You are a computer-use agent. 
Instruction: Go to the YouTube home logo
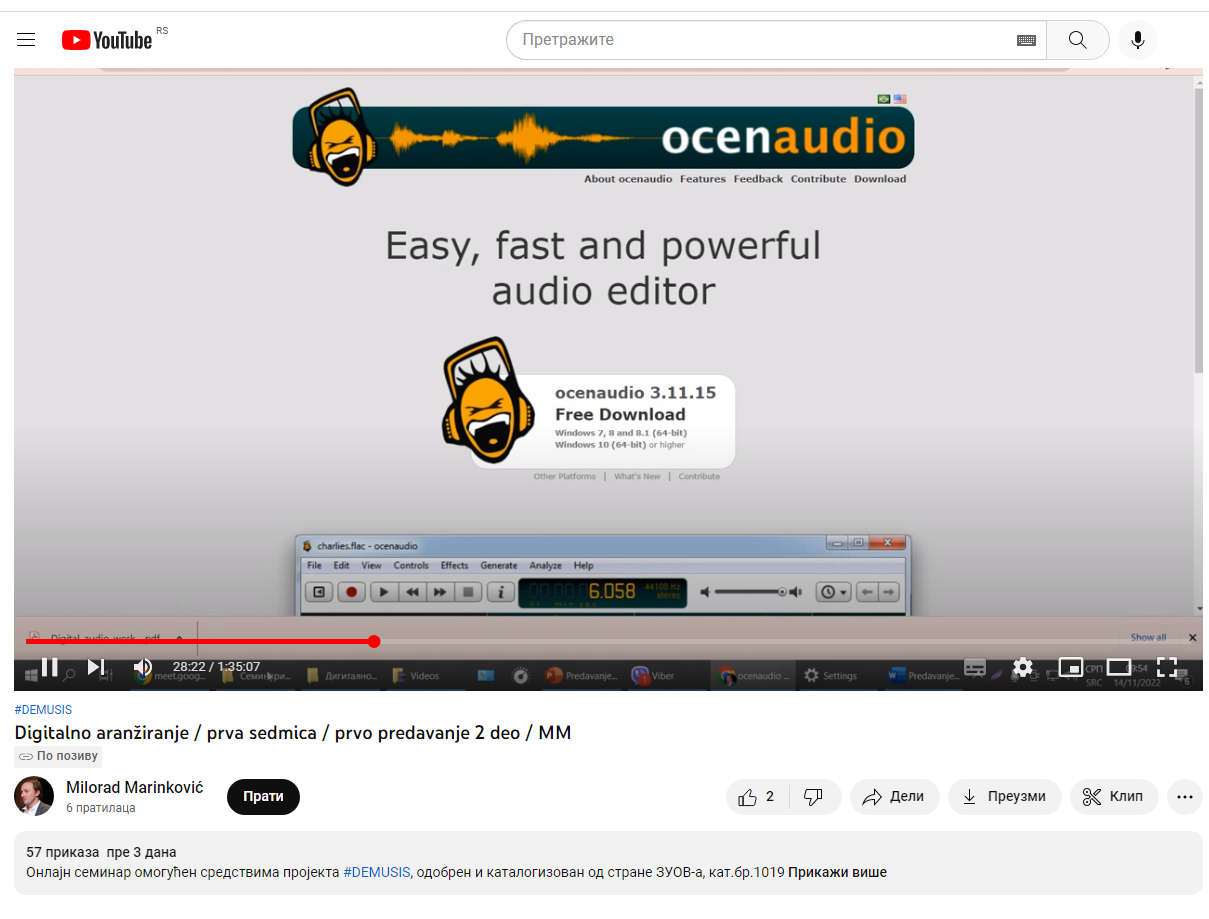click(x=107, y=40)
